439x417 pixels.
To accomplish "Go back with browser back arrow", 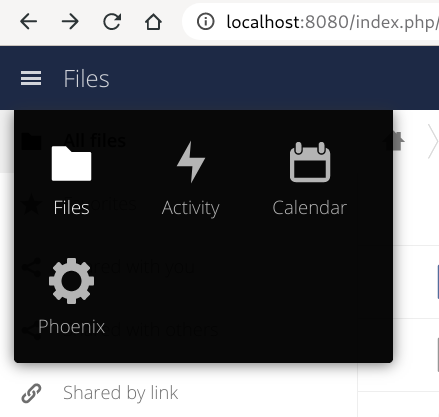I will pos(28,22).
